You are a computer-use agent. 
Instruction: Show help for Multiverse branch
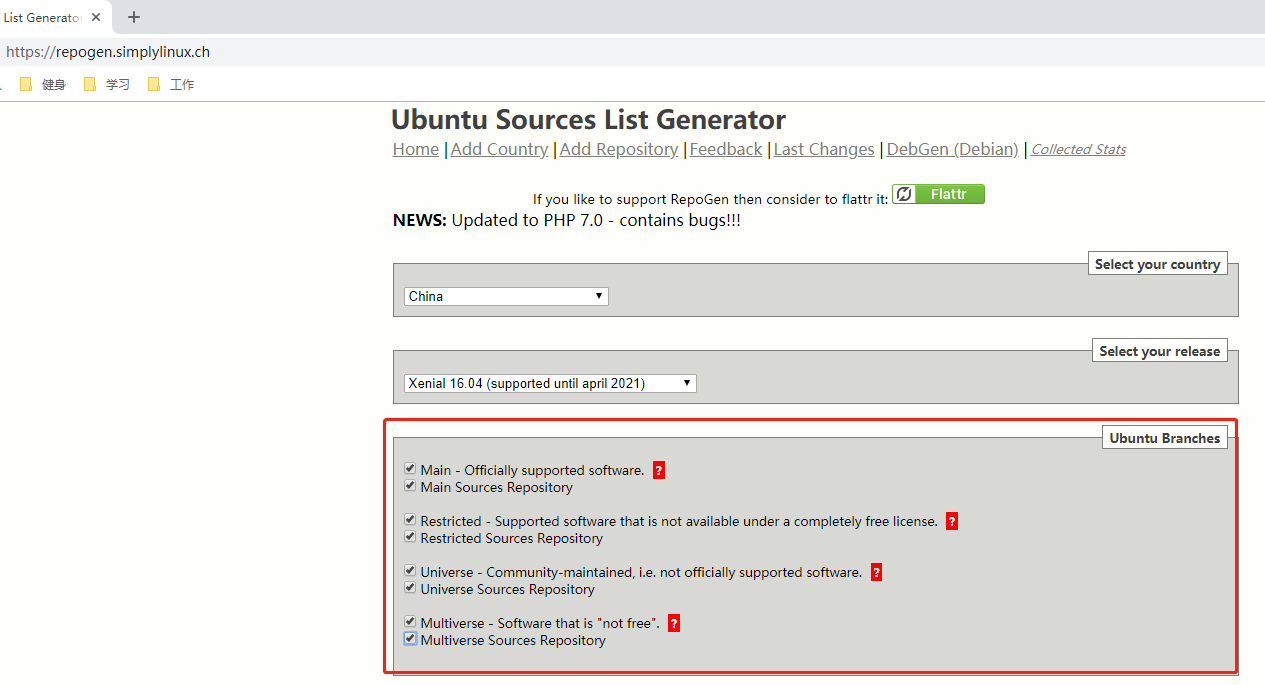[674, 623]
